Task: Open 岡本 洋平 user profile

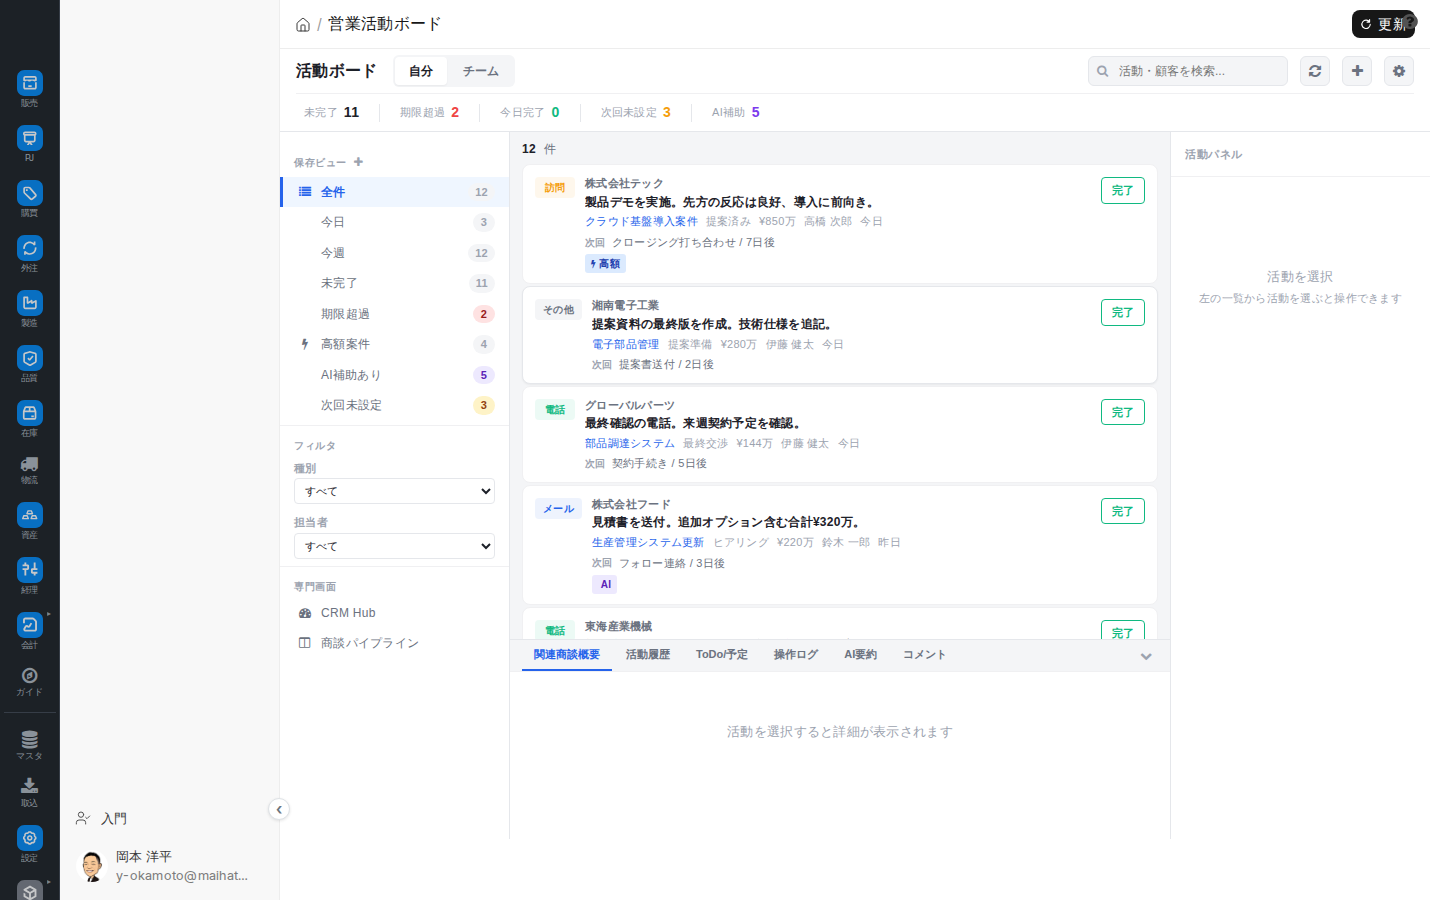Action: coord(170,866)
